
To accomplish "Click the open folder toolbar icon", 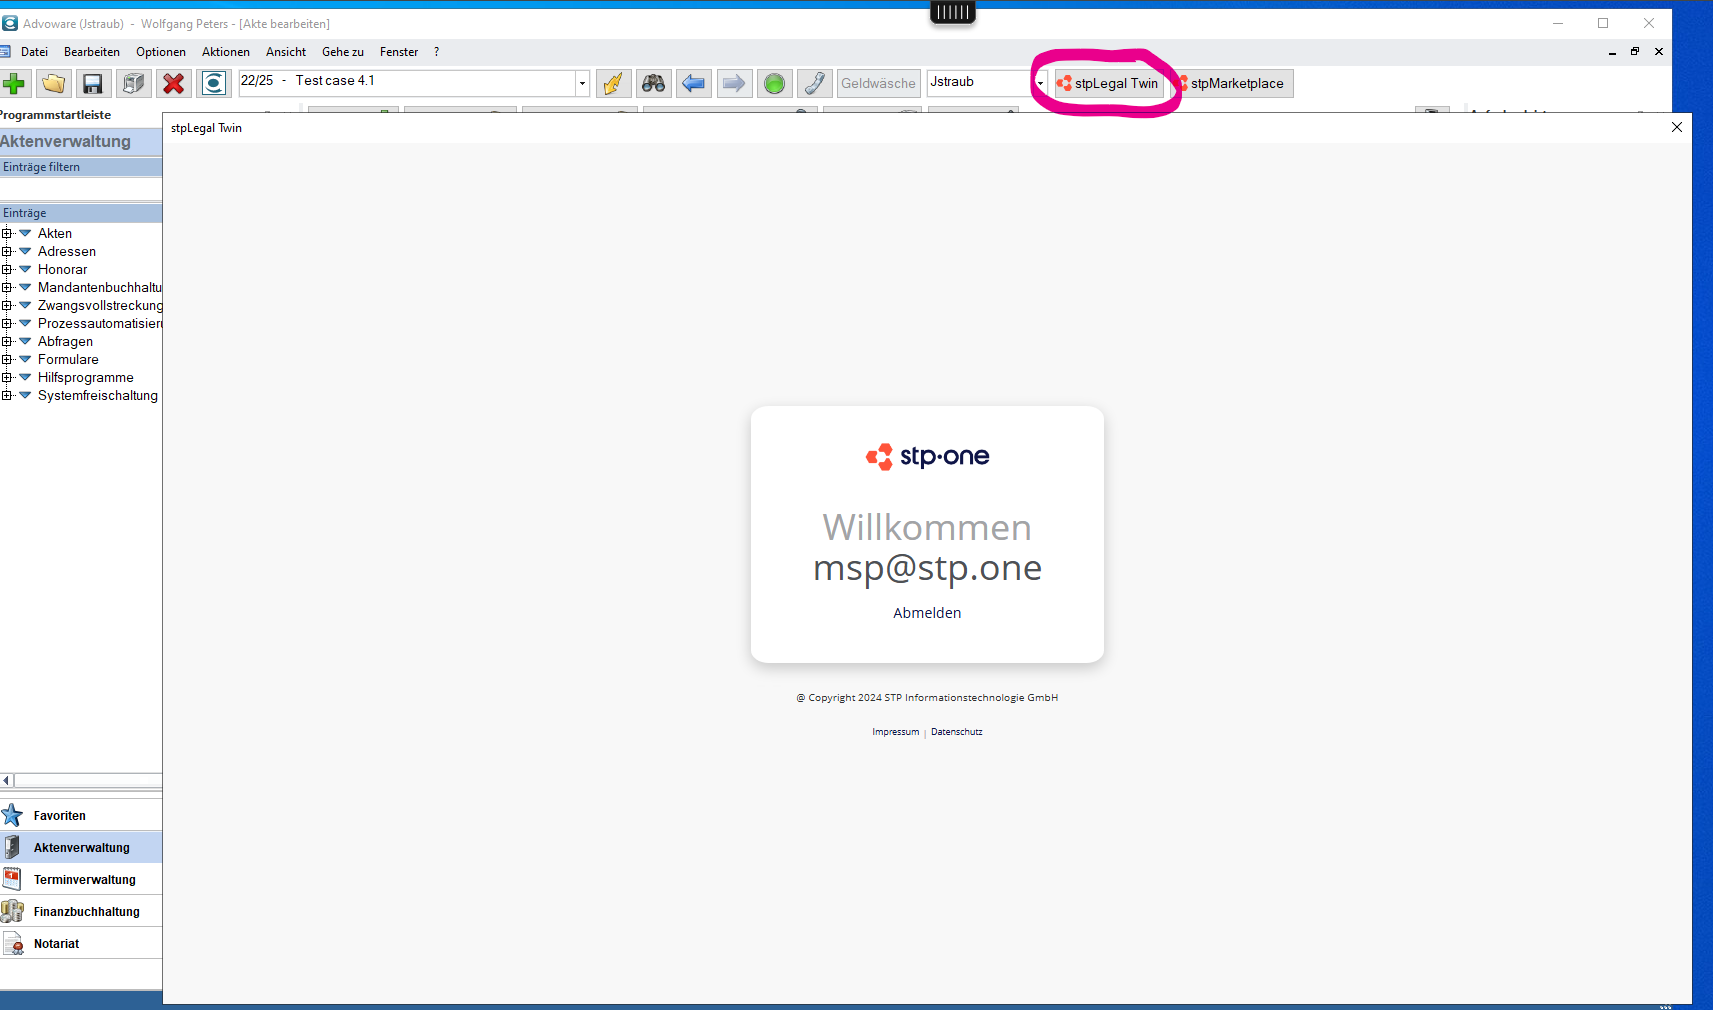I will (x=53, y=84).
